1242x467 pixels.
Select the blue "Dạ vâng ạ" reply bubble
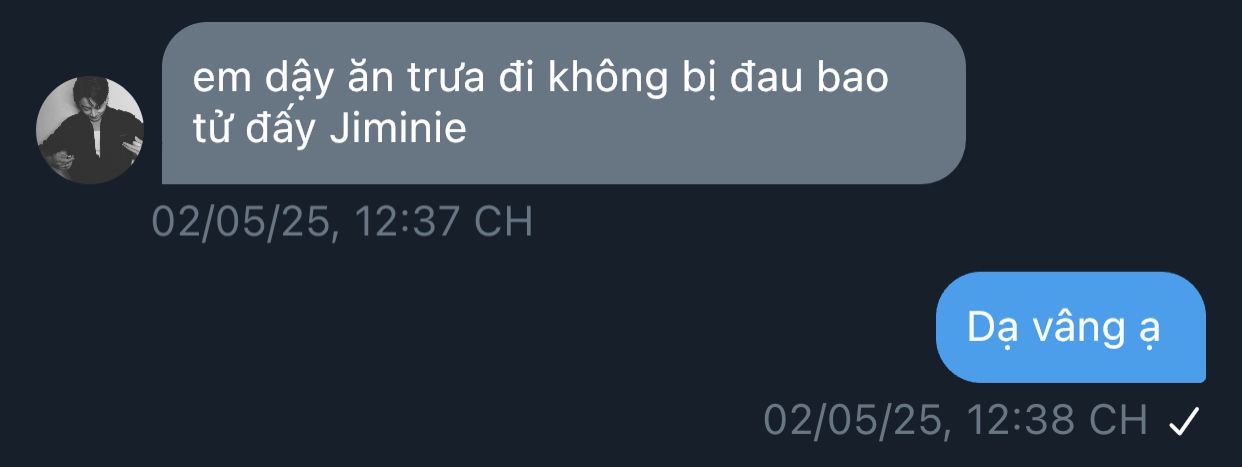click(1070, 327)
